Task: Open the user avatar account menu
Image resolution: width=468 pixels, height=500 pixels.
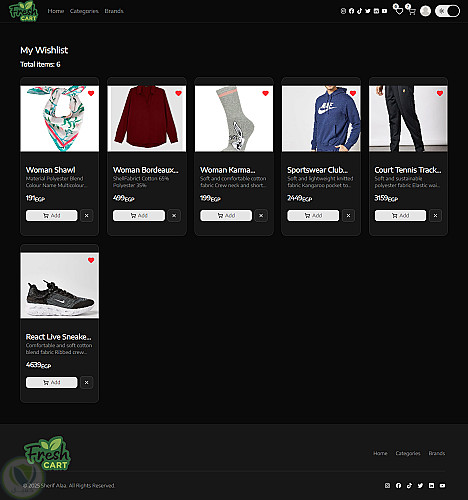Action: coord(425,11)
